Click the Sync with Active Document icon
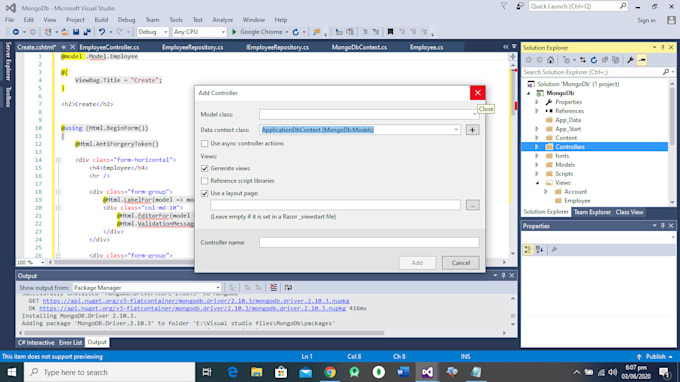Screen dimensions: 680x382 pyautogui.click(x=583, y=60)
